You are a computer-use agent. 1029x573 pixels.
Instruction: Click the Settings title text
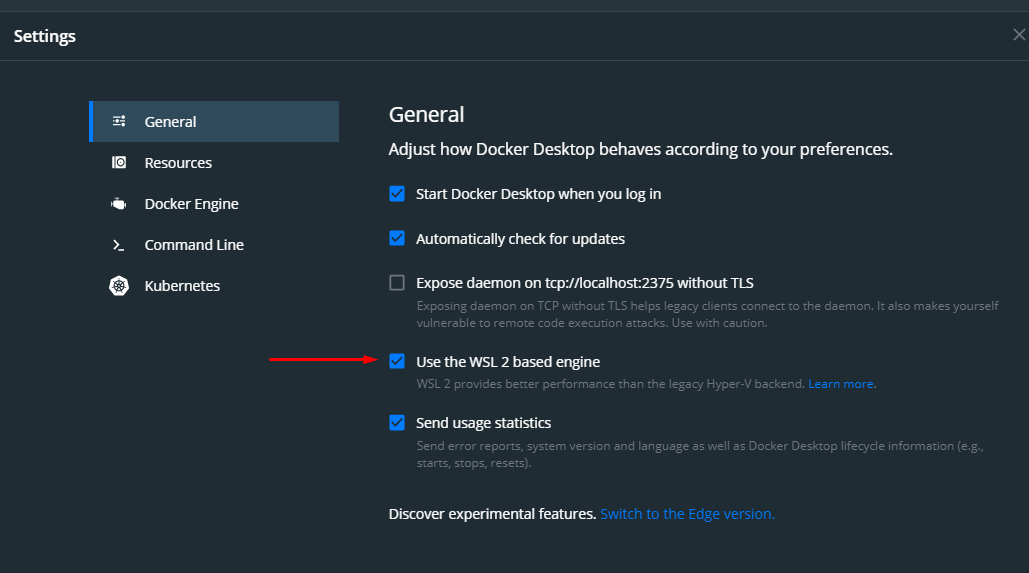click(x=45, y=37)
